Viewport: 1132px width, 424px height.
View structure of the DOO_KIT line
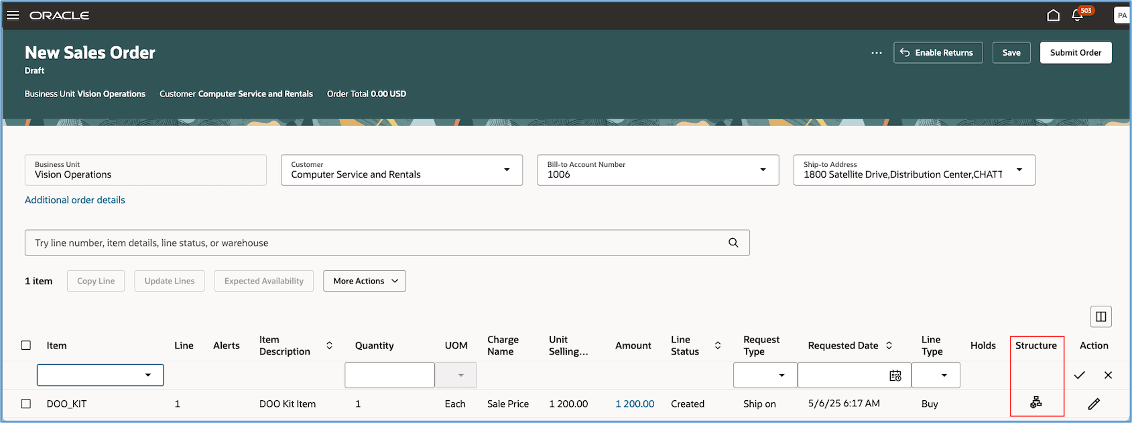1037,403
